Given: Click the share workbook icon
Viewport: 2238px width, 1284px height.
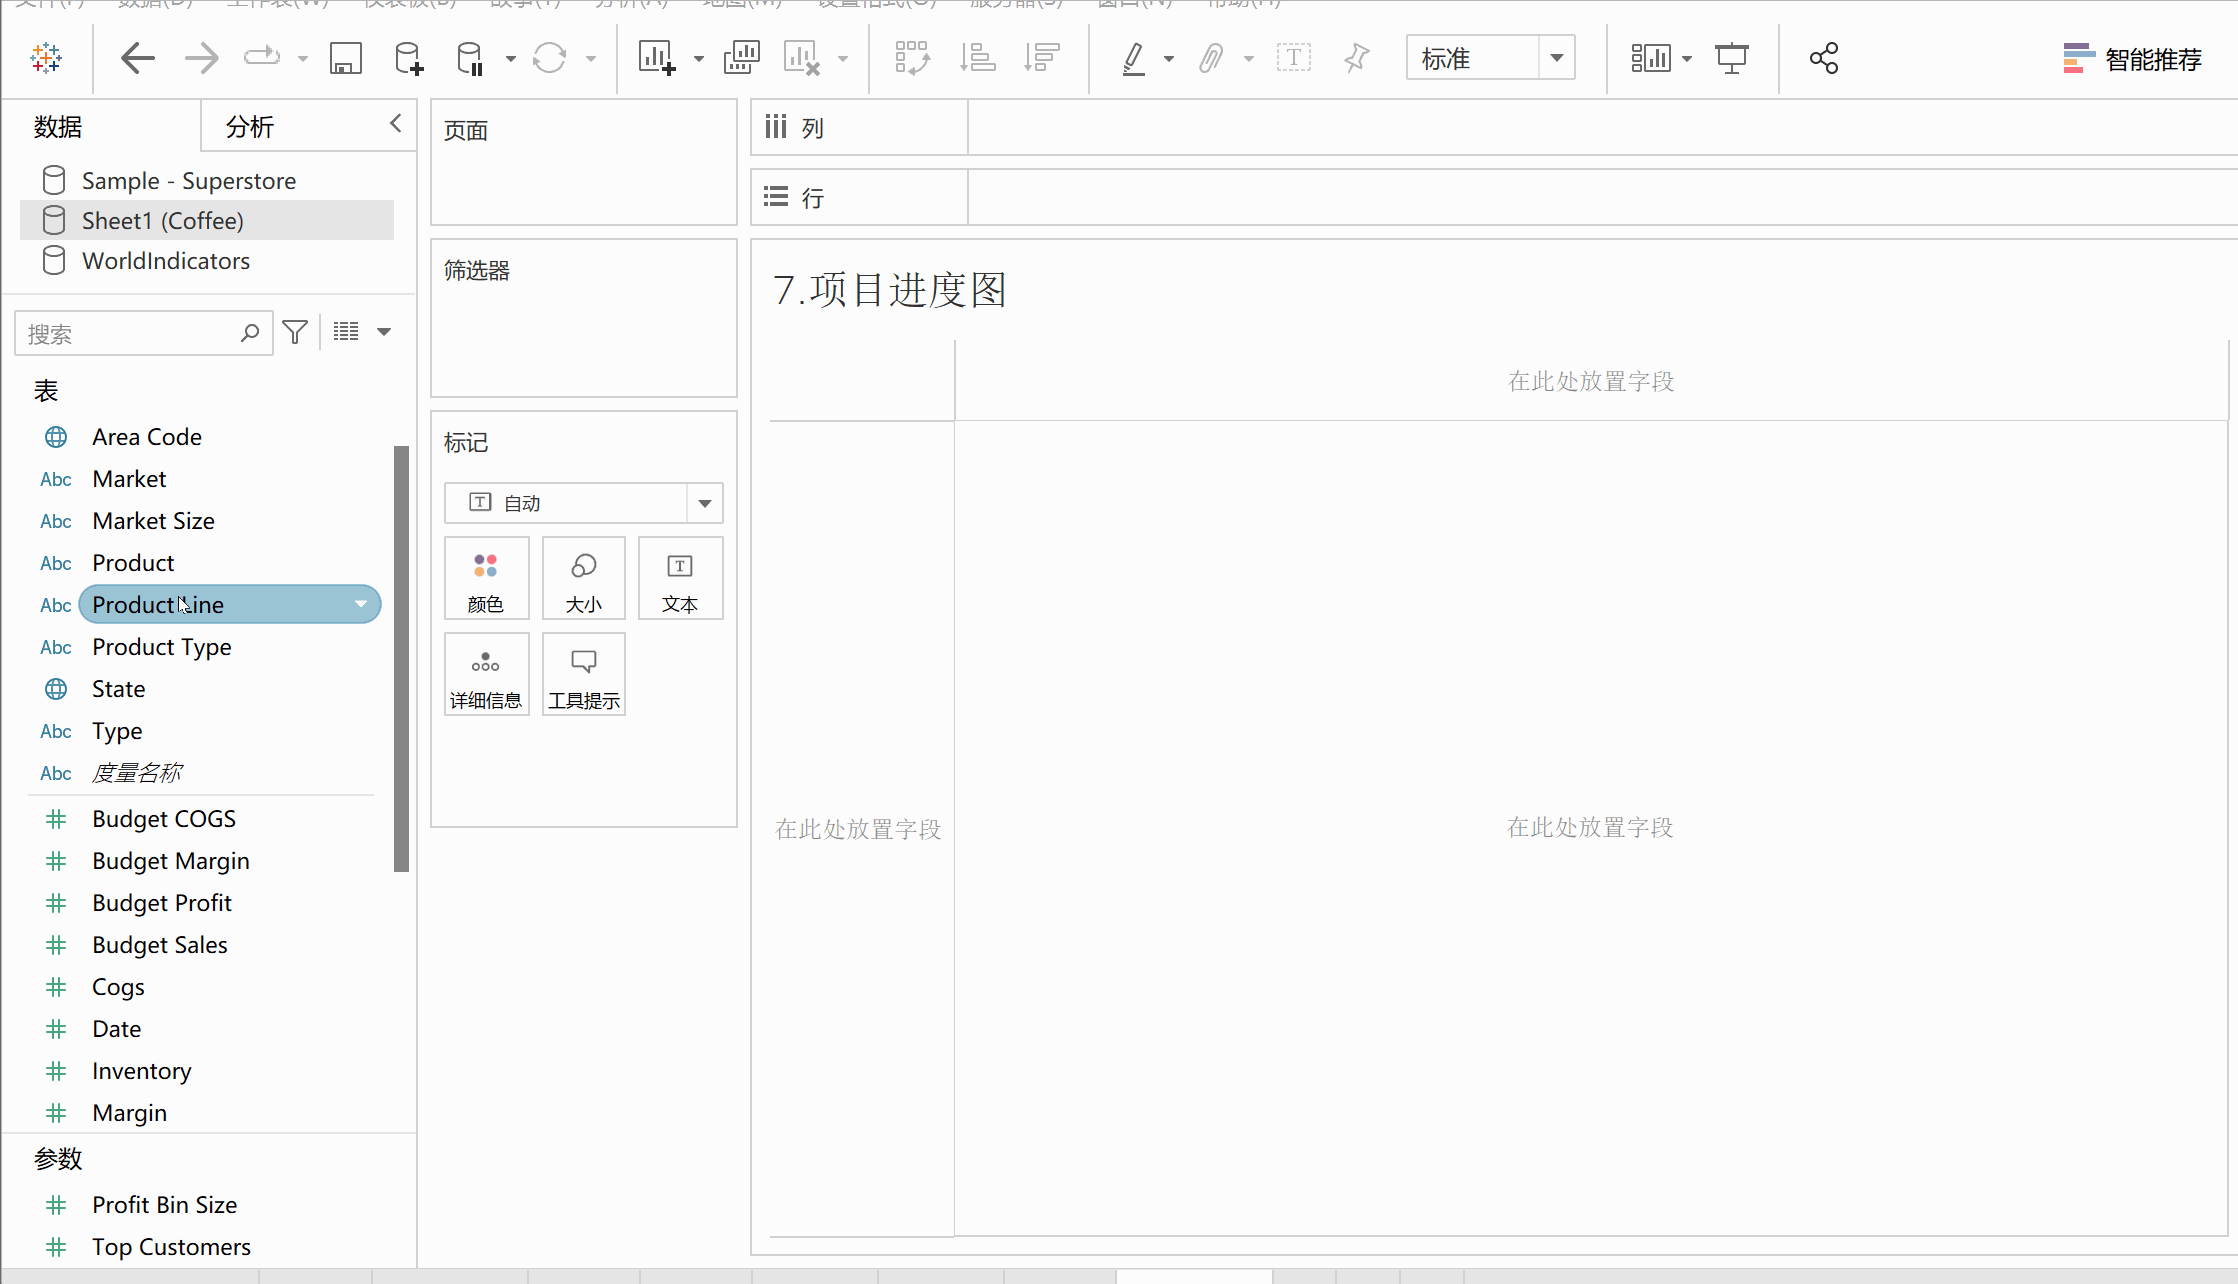Looking at the screenshot, I should [x=1823, y=58].
